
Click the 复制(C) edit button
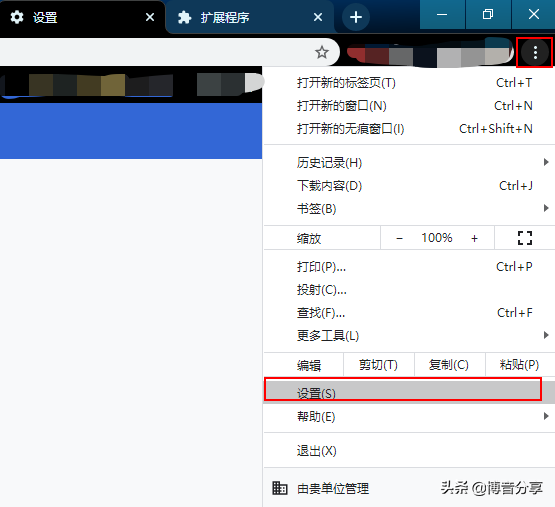449,365
